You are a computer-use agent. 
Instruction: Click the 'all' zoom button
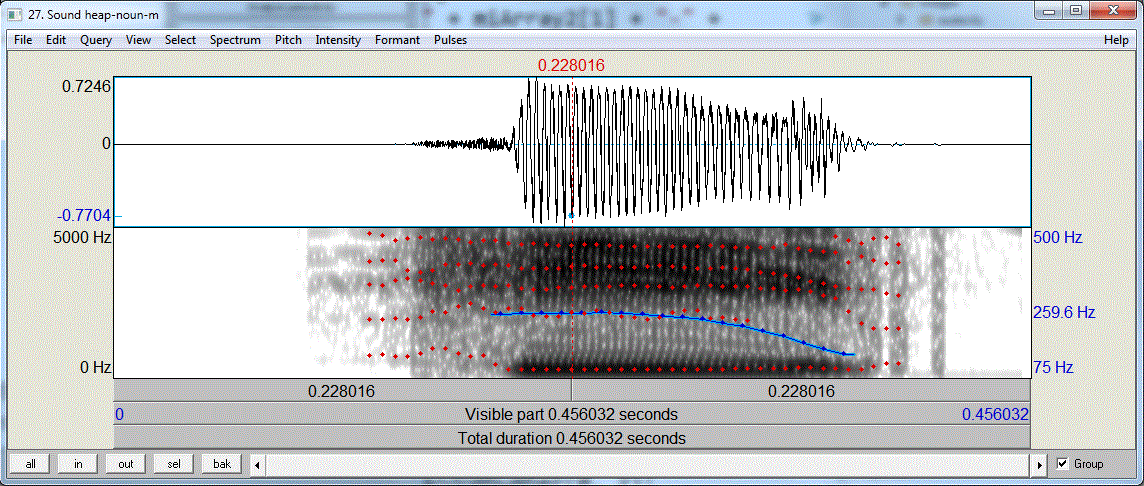point(31,464)
